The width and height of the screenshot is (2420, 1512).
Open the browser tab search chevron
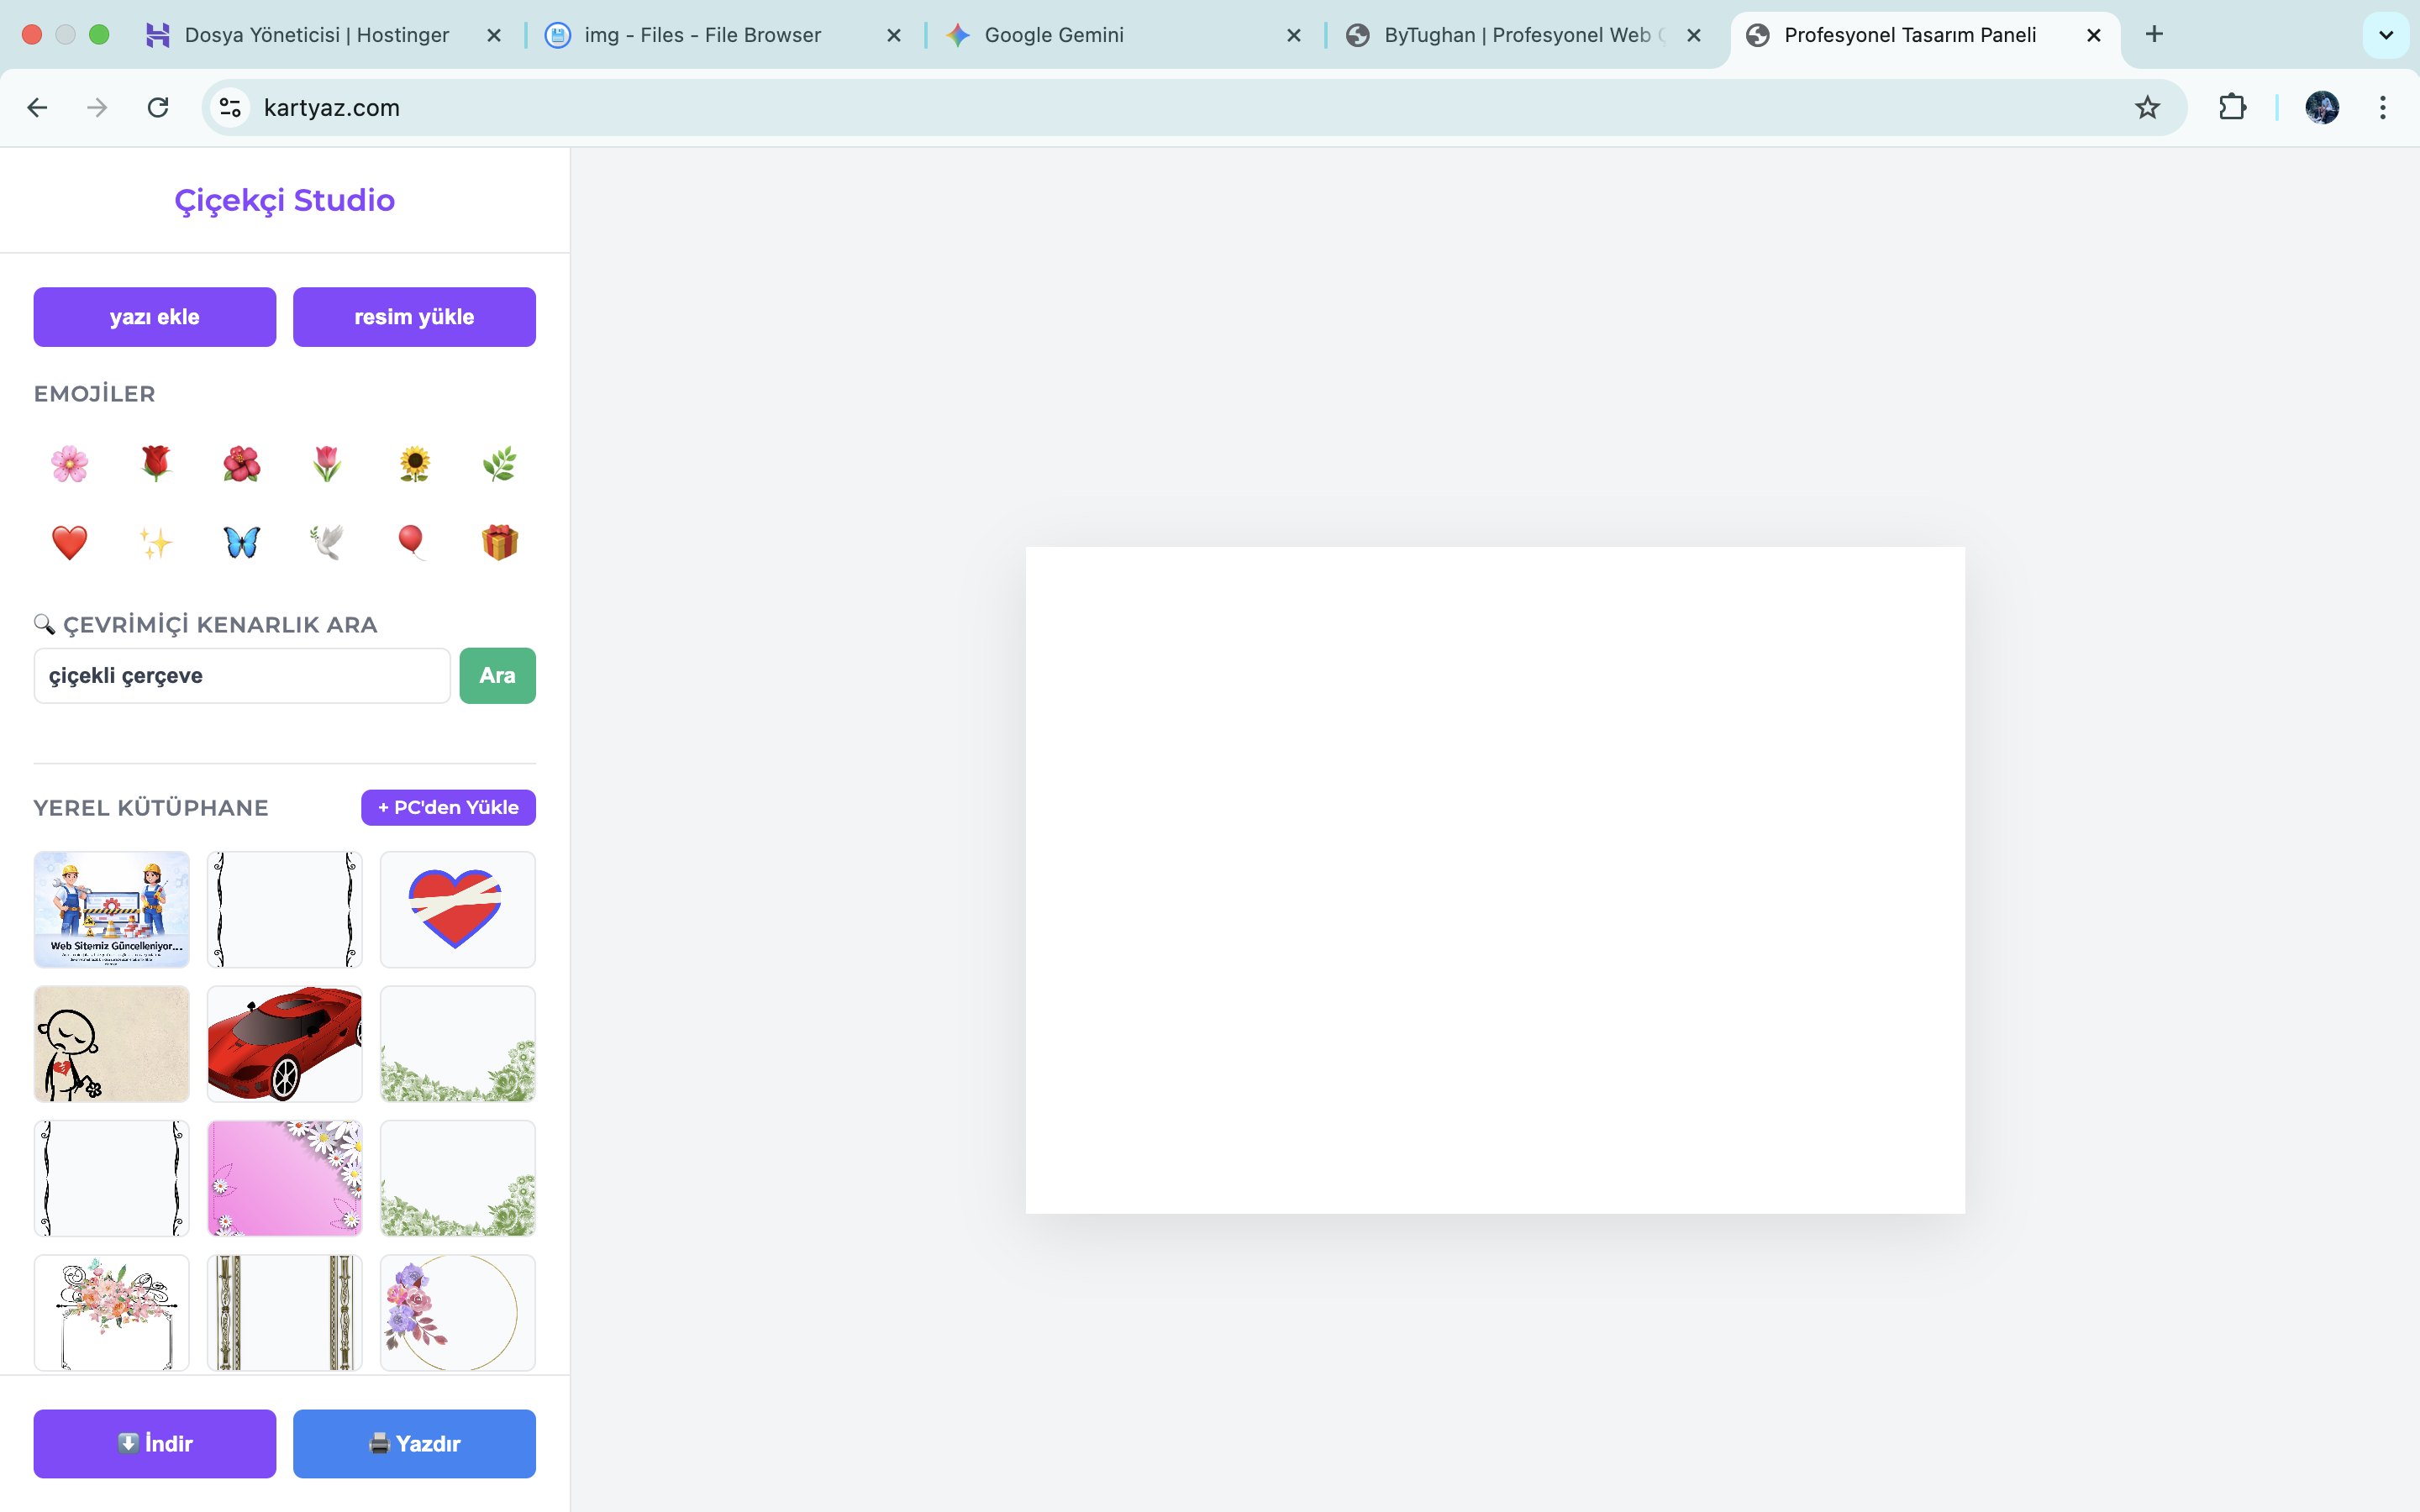(2386, 34)
